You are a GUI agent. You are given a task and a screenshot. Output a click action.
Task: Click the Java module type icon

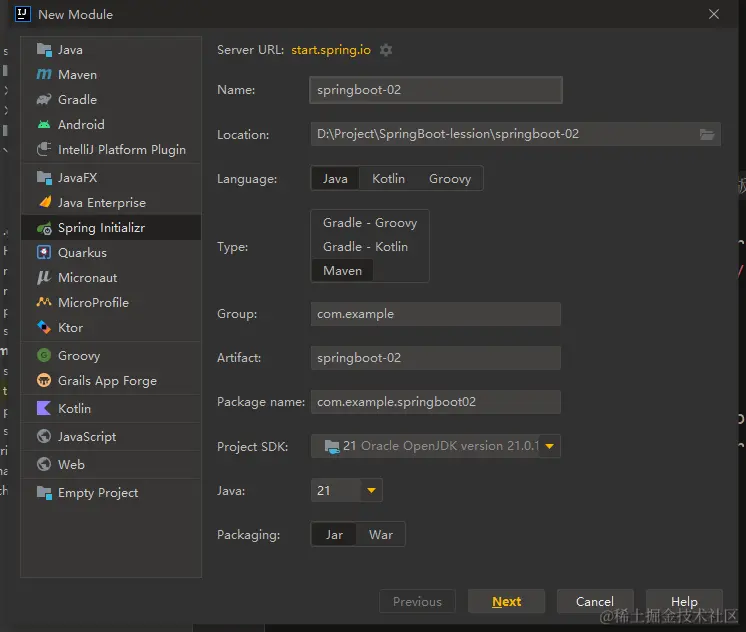tap(44, 49)
